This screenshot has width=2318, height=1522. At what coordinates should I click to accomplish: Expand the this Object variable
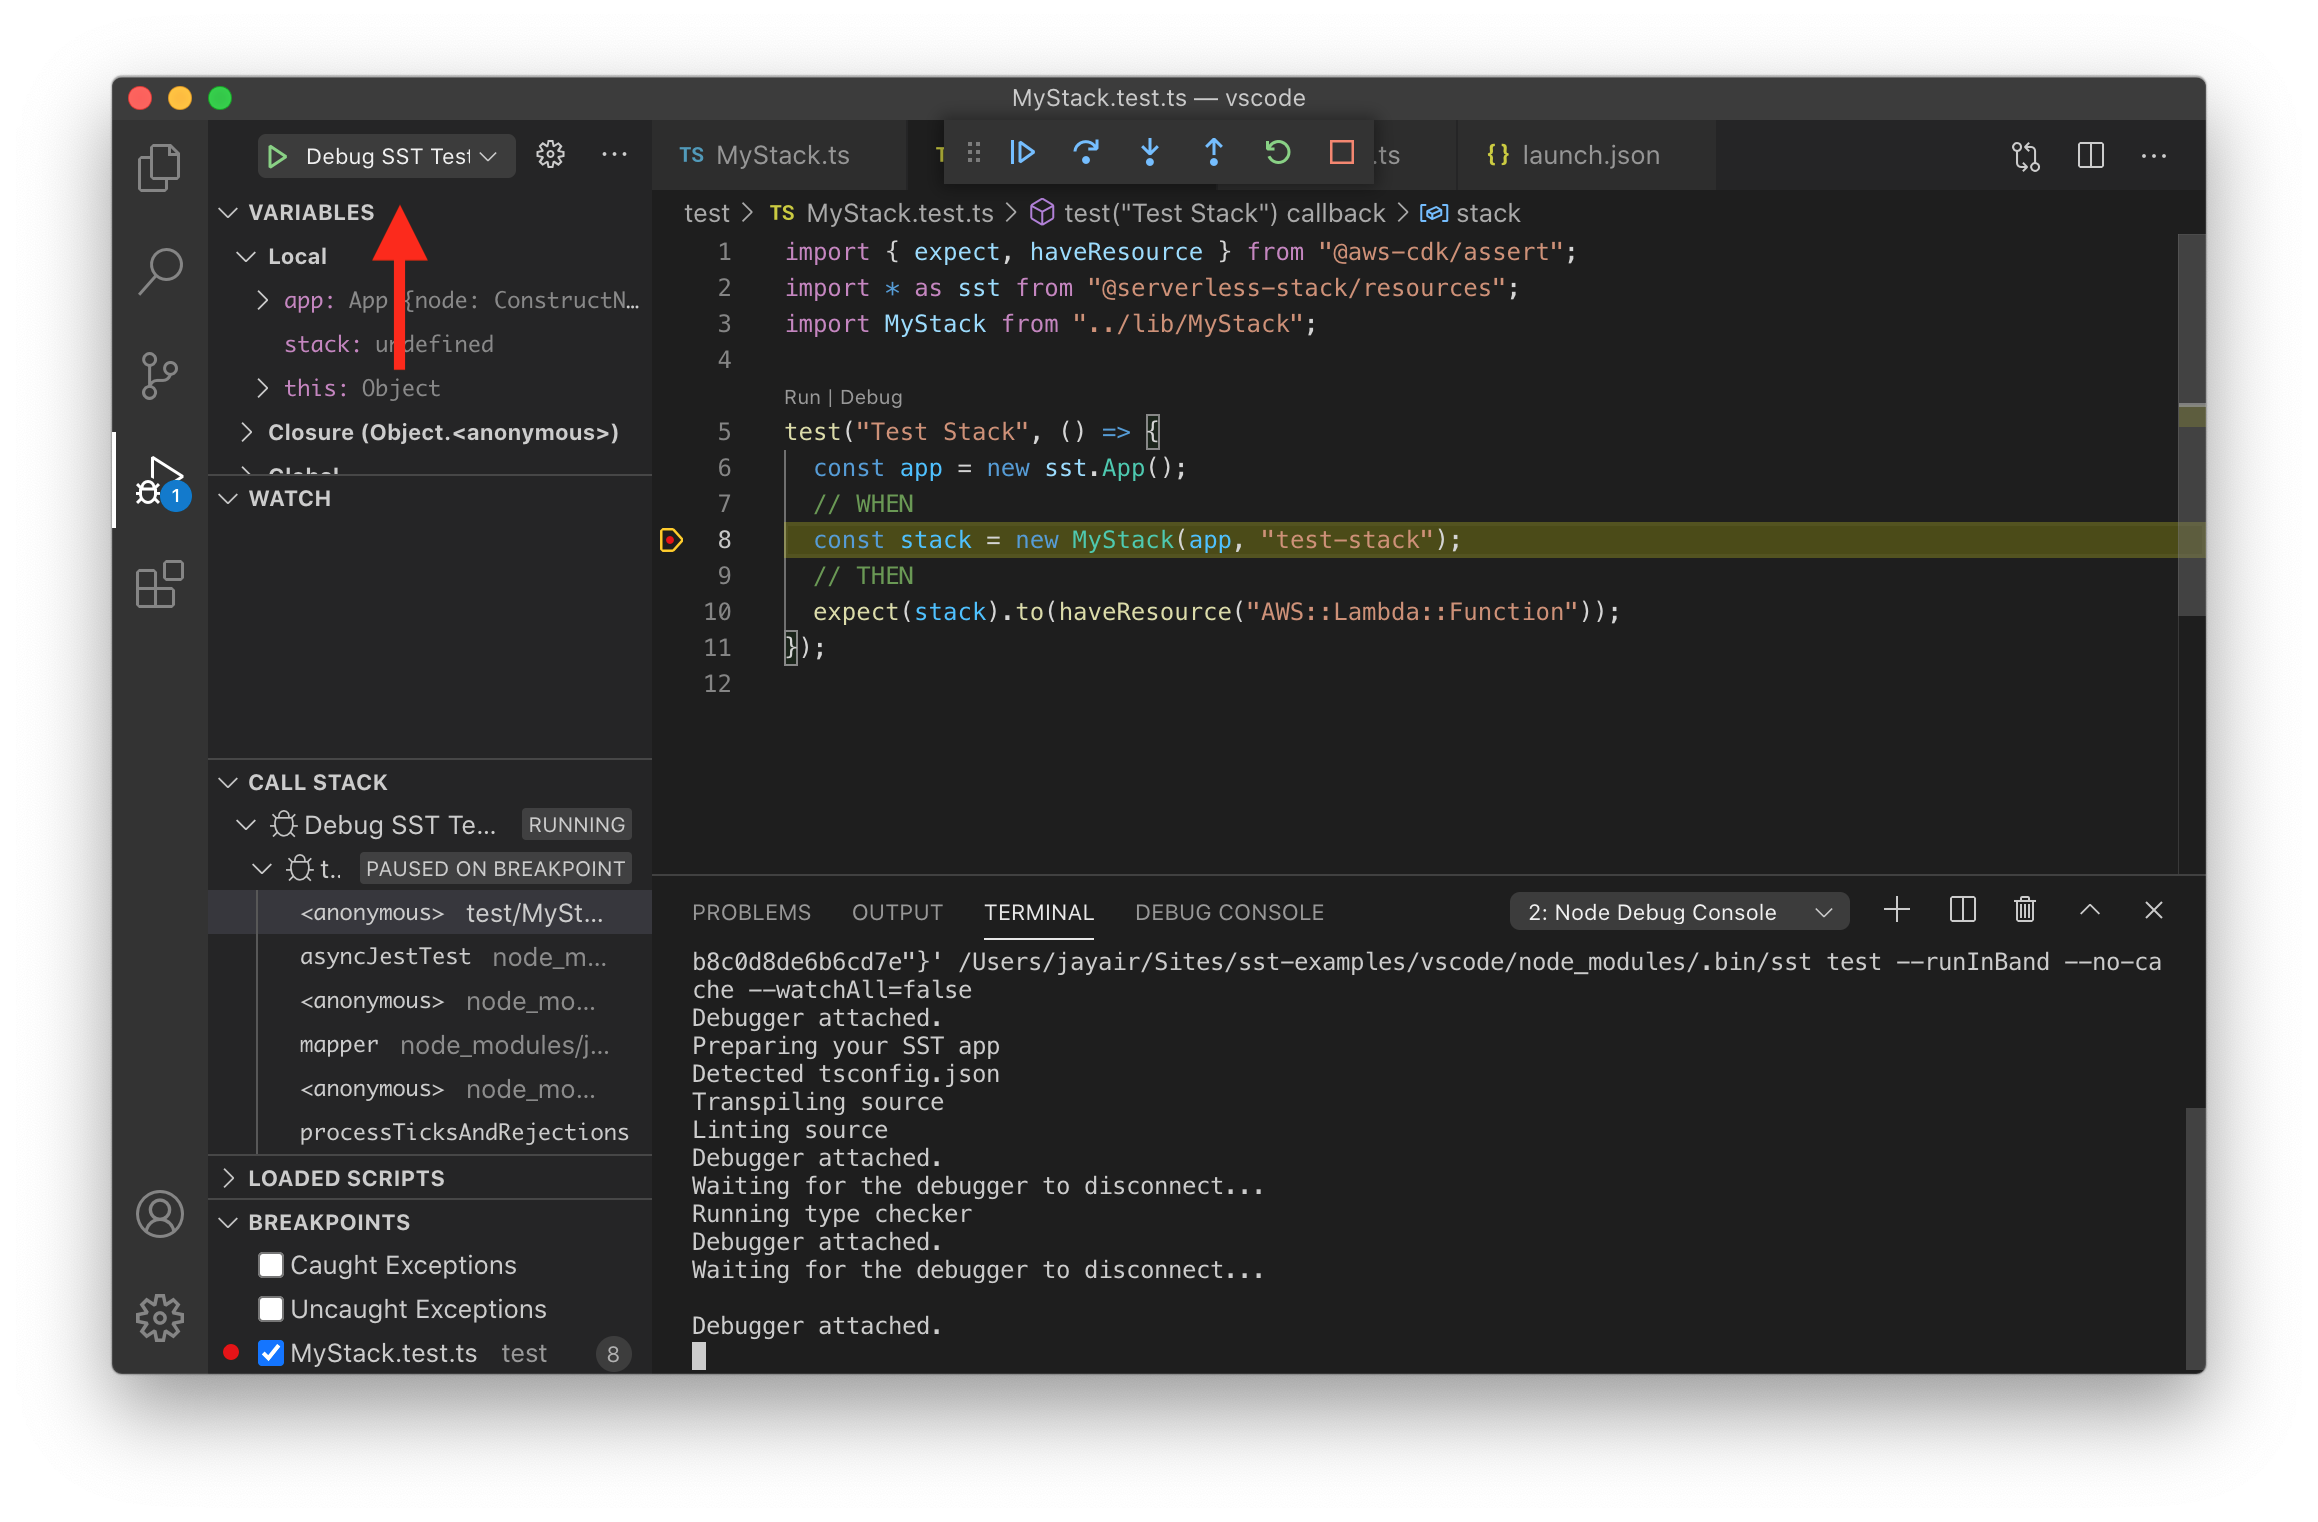(262, 388)
